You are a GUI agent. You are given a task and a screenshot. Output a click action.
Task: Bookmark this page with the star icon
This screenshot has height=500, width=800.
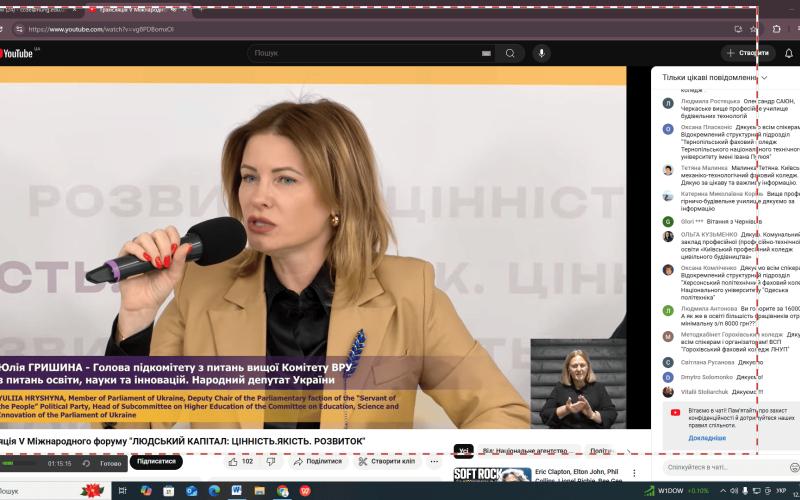[754, 29]
